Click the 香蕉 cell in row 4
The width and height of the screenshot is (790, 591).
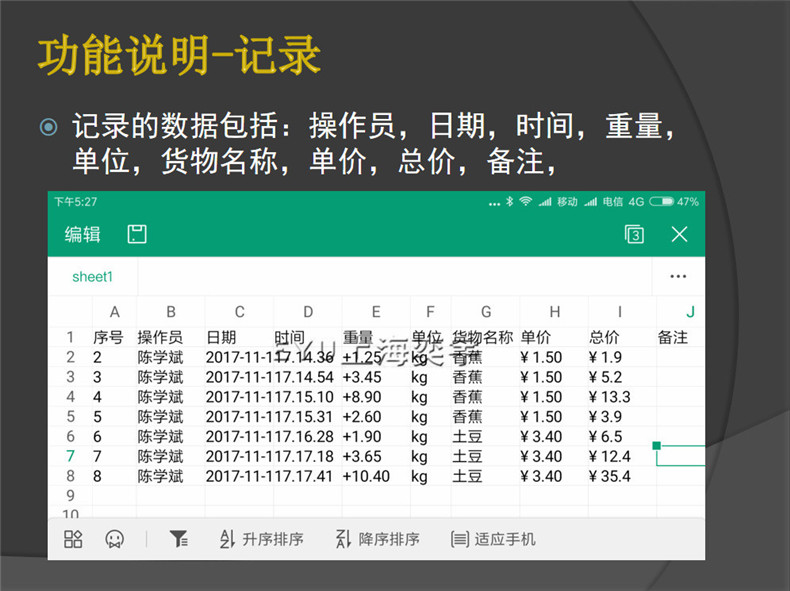point(485,397)
